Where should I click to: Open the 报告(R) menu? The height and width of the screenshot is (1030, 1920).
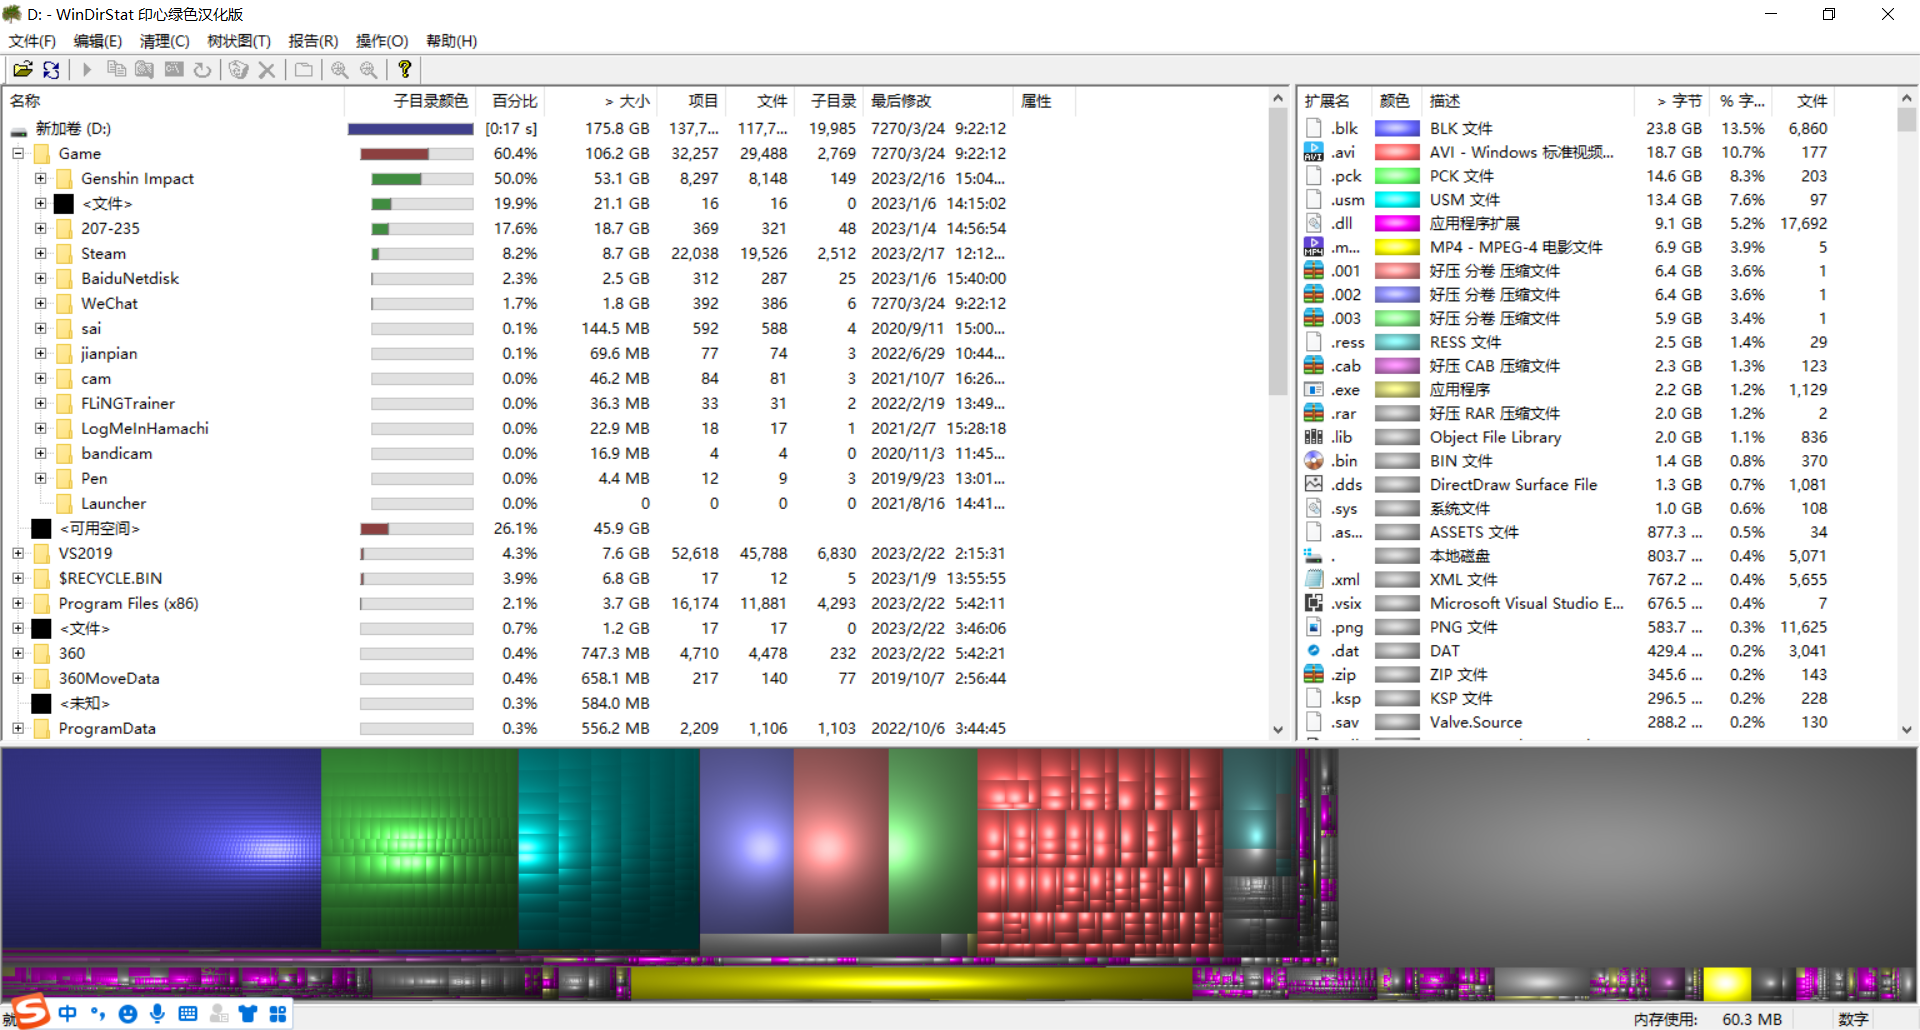coord(313,41)
